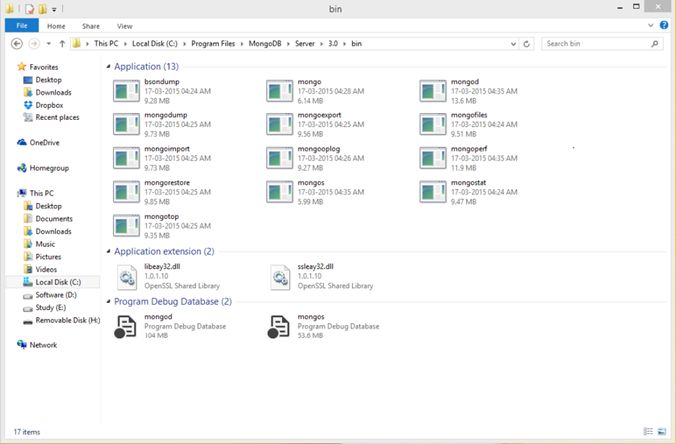The height and width of the screenshot is (444, 676).
Task: Go back with the Back arrow
Action: tap(17, 44)
